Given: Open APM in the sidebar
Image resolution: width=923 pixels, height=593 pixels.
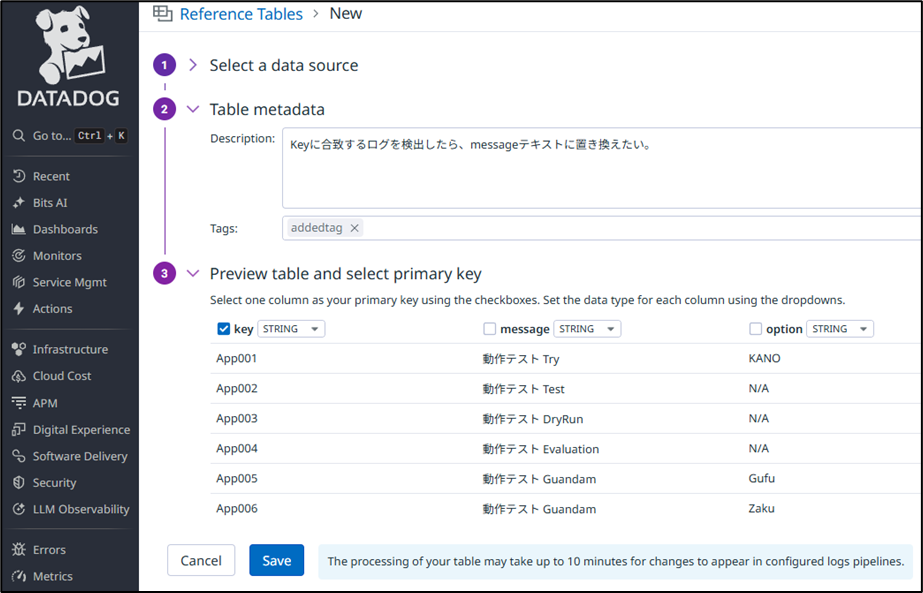Looking at the screenshot, I should point(45,403).
